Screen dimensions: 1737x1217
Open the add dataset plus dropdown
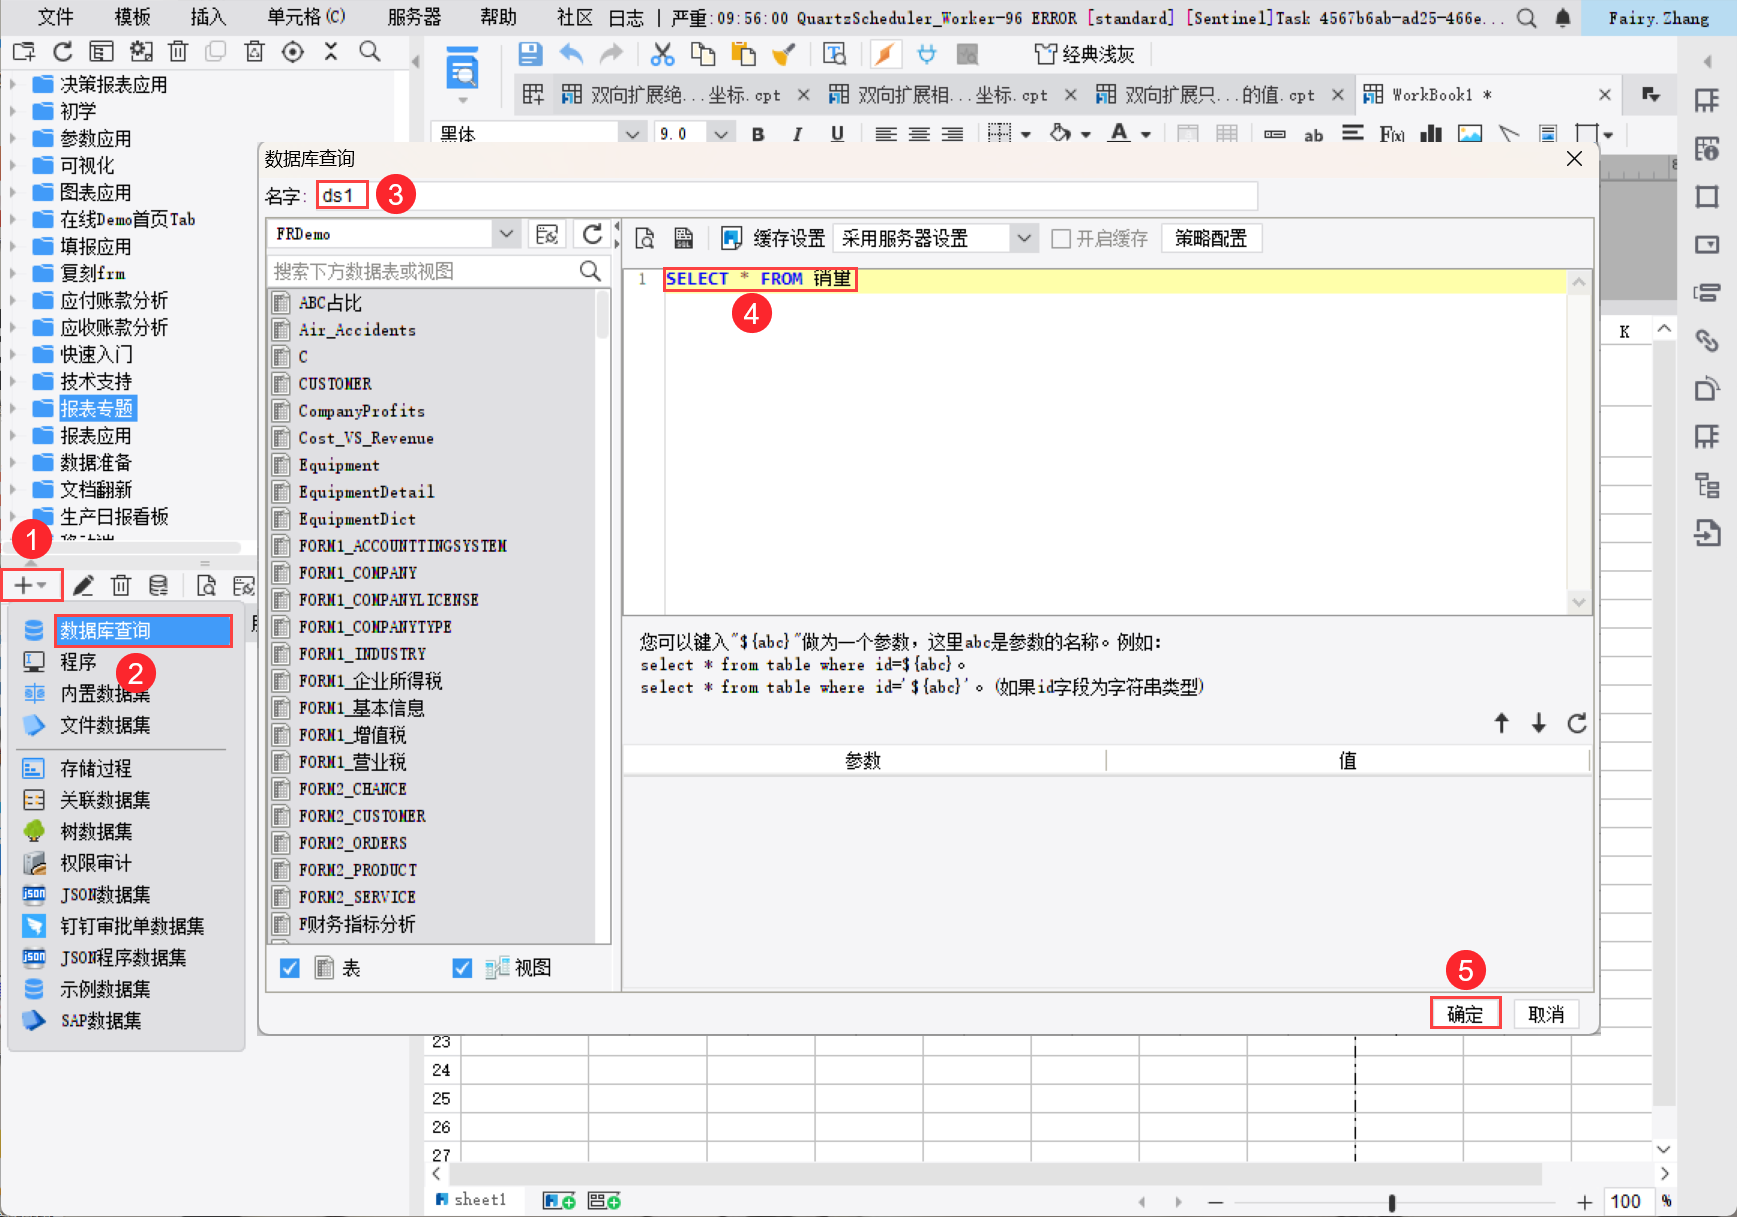[x=31, y=585]
